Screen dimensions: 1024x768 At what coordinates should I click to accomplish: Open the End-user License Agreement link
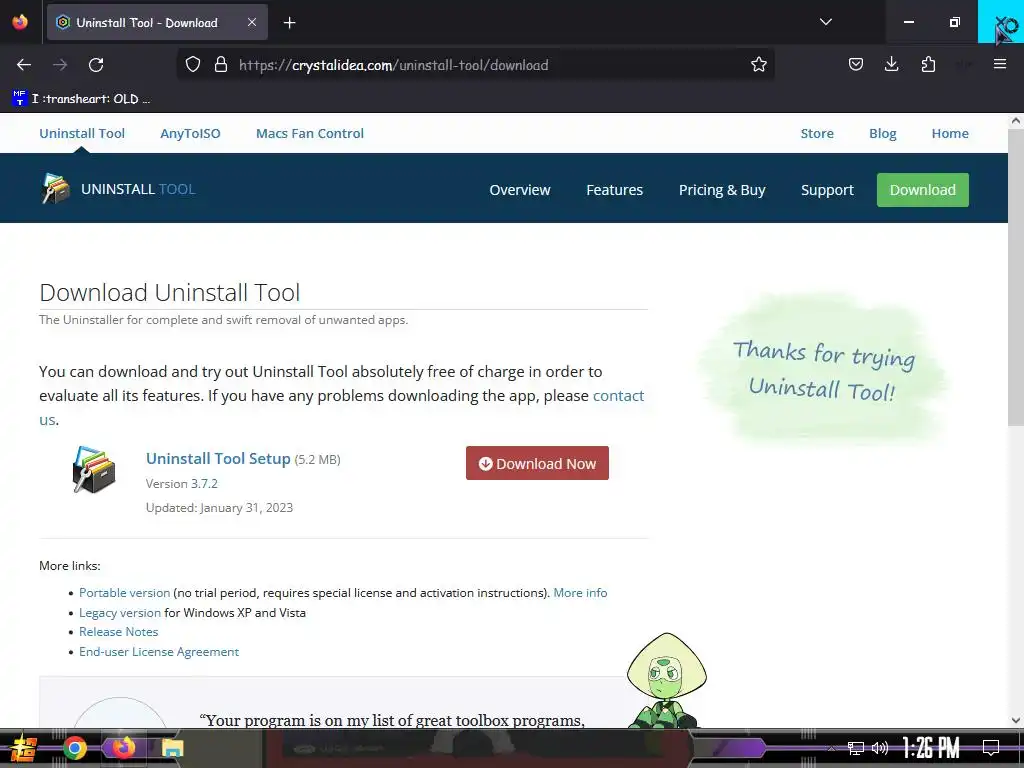click(x=159, y=652)
